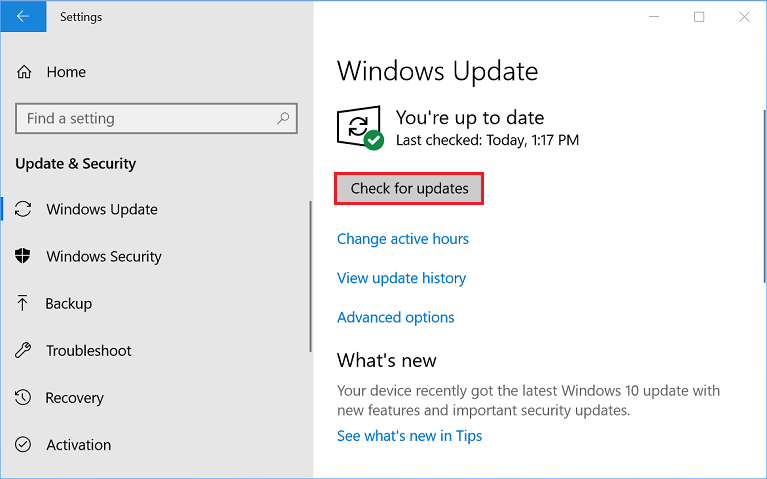
Task: Click the Recovery clock icon
Action: click(23, 398)
